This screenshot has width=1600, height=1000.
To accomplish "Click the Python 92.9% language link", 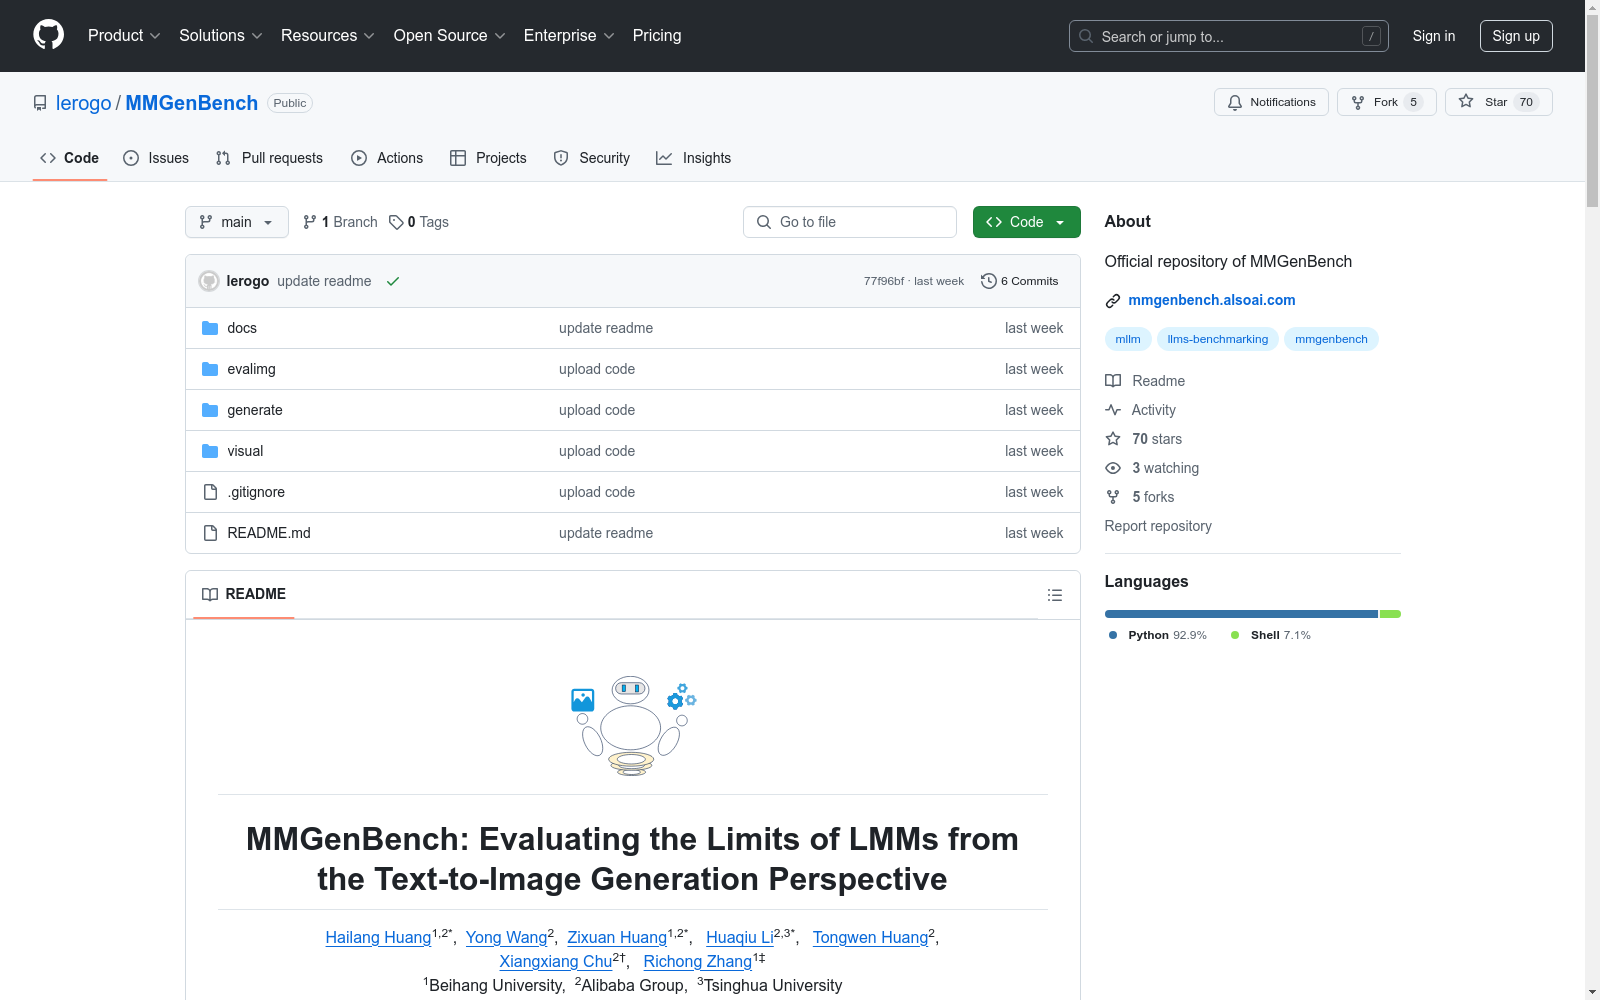I will point(1158,635).
